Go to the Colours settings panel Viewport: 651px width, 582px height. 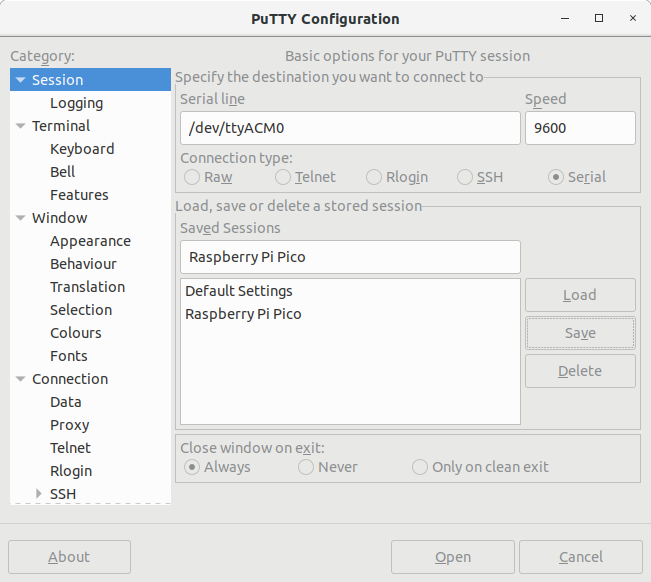[x=76, y=333]
